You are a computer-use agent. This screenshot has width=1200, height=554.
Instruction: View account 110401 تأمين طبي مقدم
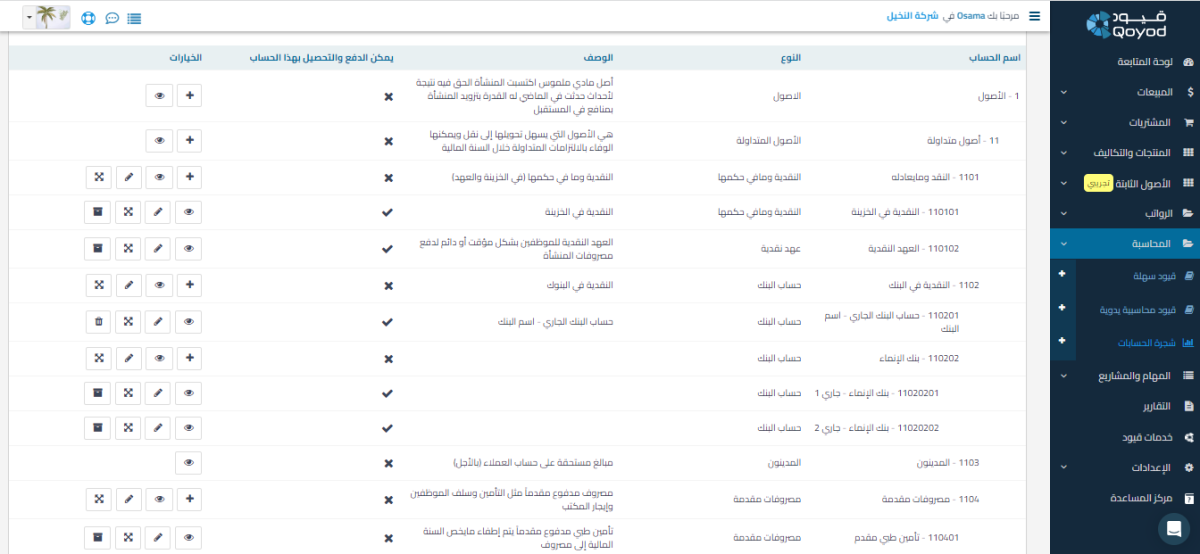(190, 537)
